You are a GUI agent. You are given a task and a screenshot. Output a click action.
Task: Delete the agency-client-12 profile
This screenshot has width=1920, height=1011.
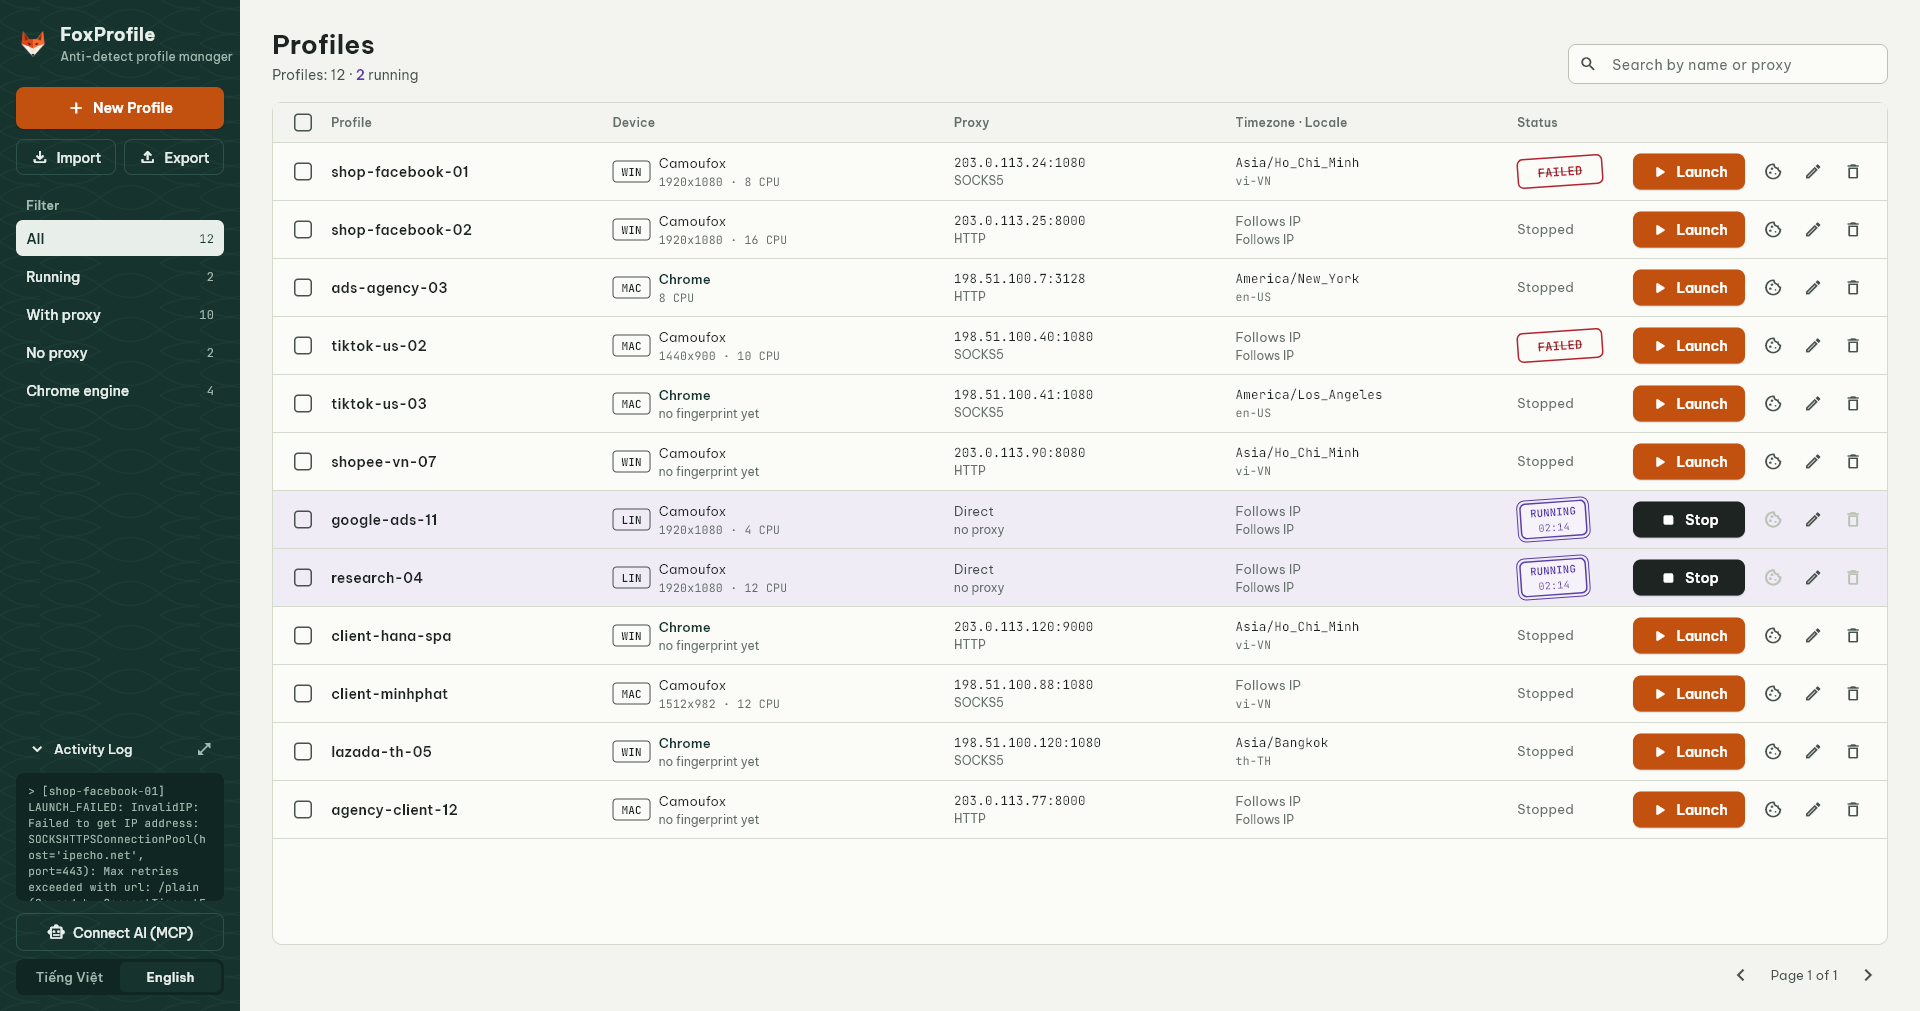coord(1853,810)
